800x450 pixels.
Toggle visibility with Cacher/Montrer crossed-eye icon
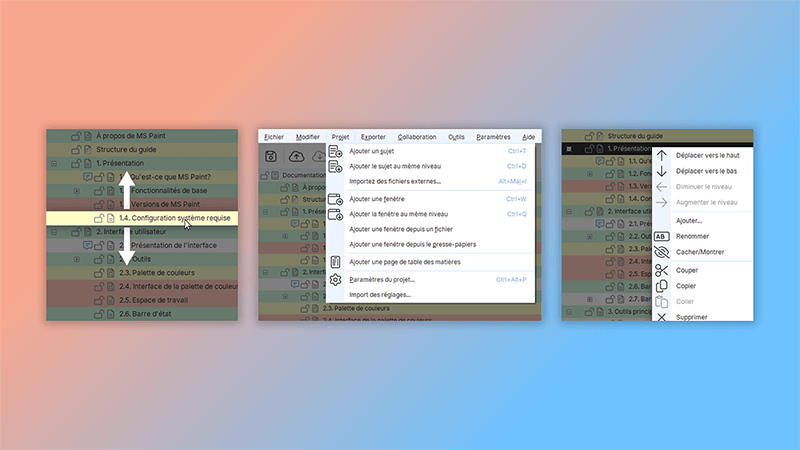coord(661,252)
